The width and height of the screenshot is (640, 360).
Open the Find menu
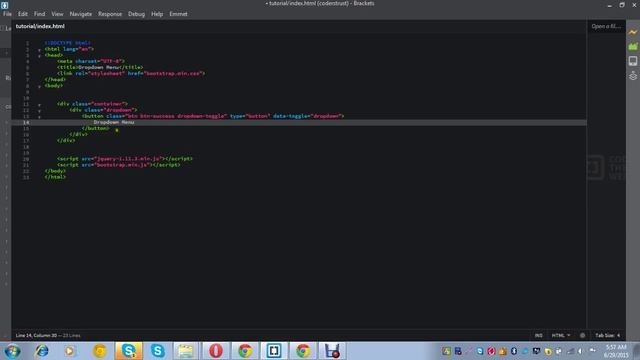click(40, 14)
